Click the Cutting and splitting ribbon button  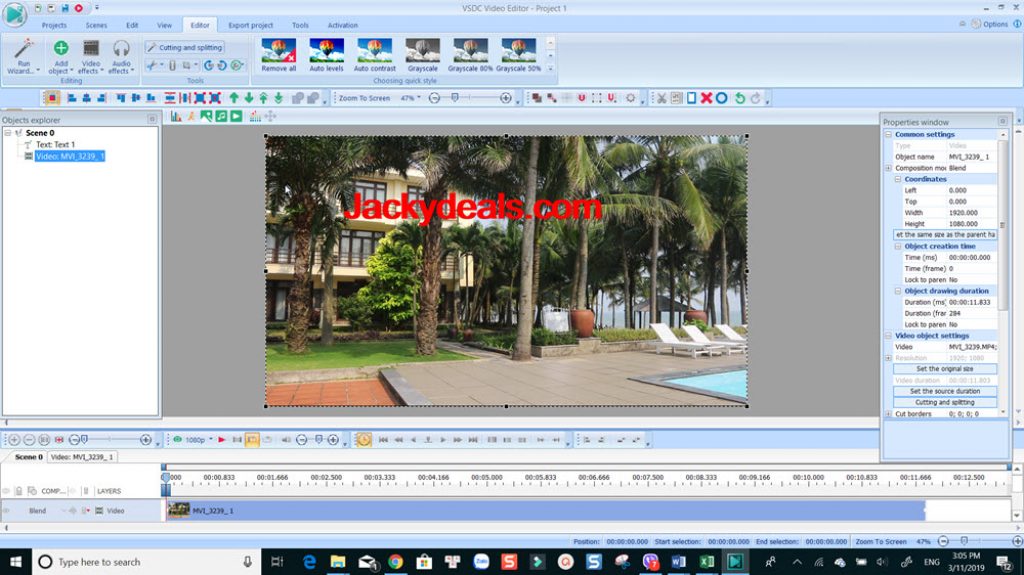[185, 47]
